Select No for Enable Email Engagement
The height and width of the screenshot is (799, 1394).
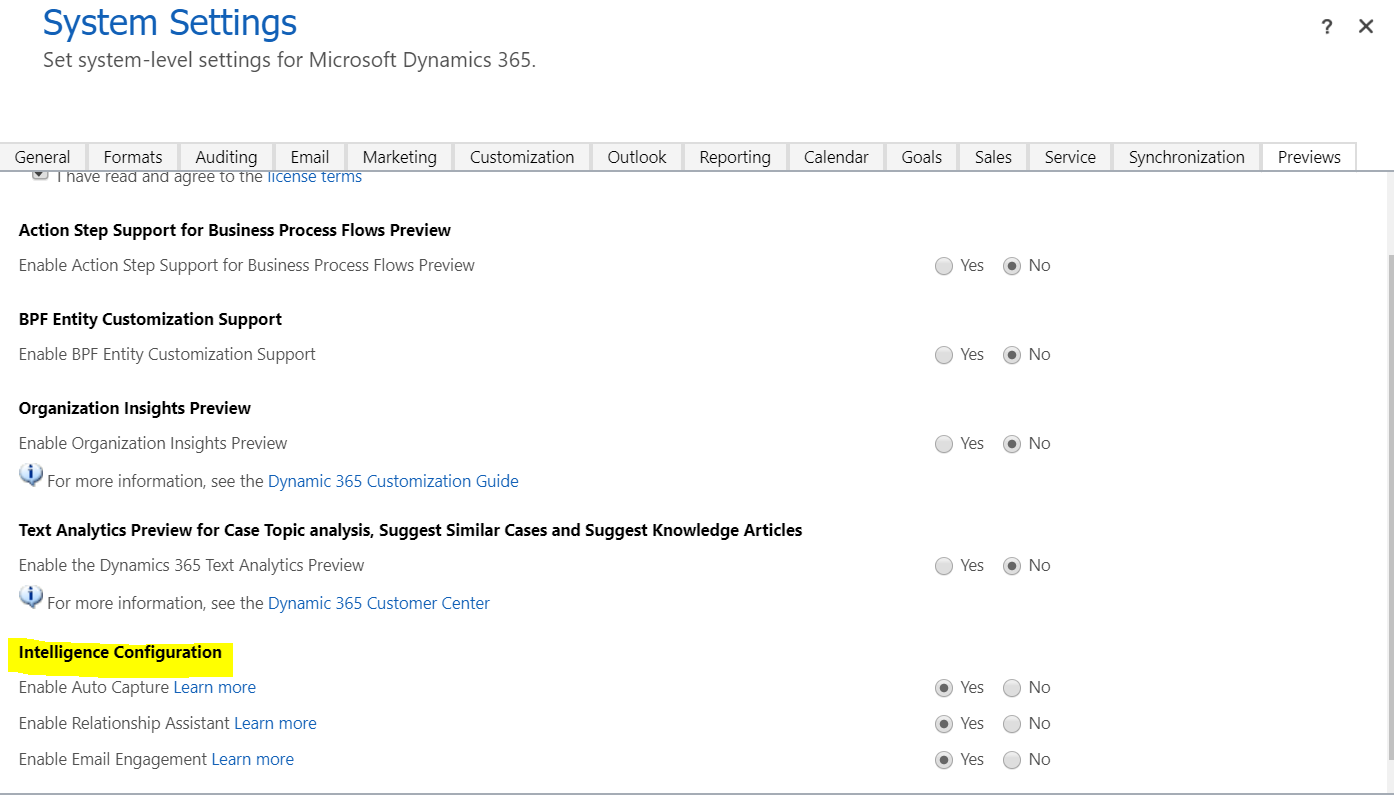(x=1012, y=760)
